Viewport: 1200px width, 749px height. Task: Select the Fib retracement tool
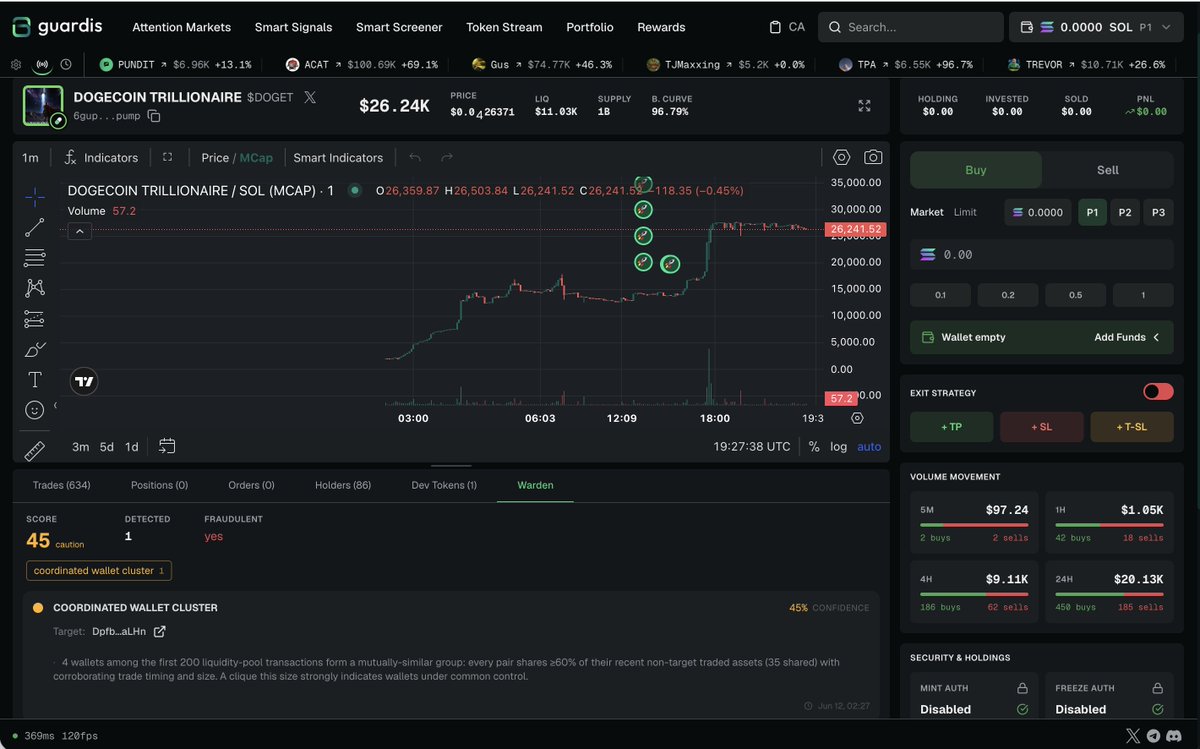click(x=35, y=258)
